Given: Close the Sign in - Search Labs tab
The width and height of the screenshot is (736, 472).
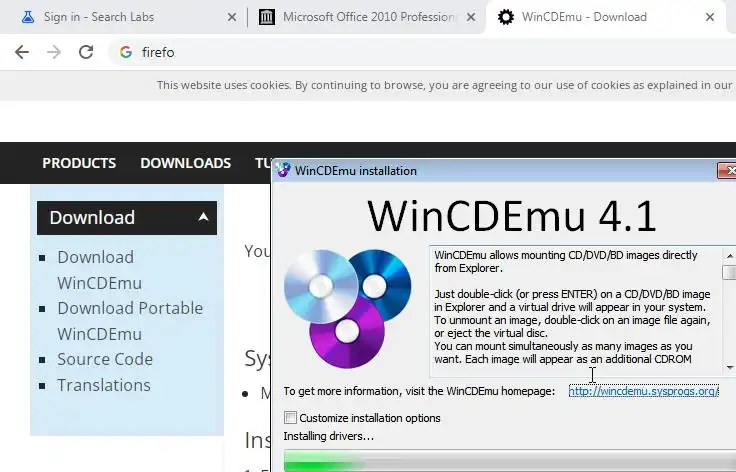Looking at the screenshot, I should click(232, 17).
